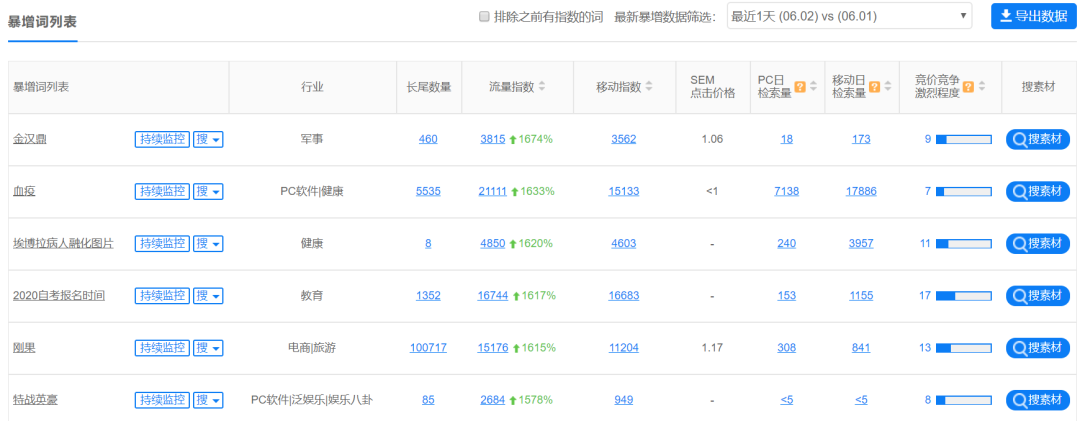Click 持续监控 for 金汉鼎

(162, 139)
